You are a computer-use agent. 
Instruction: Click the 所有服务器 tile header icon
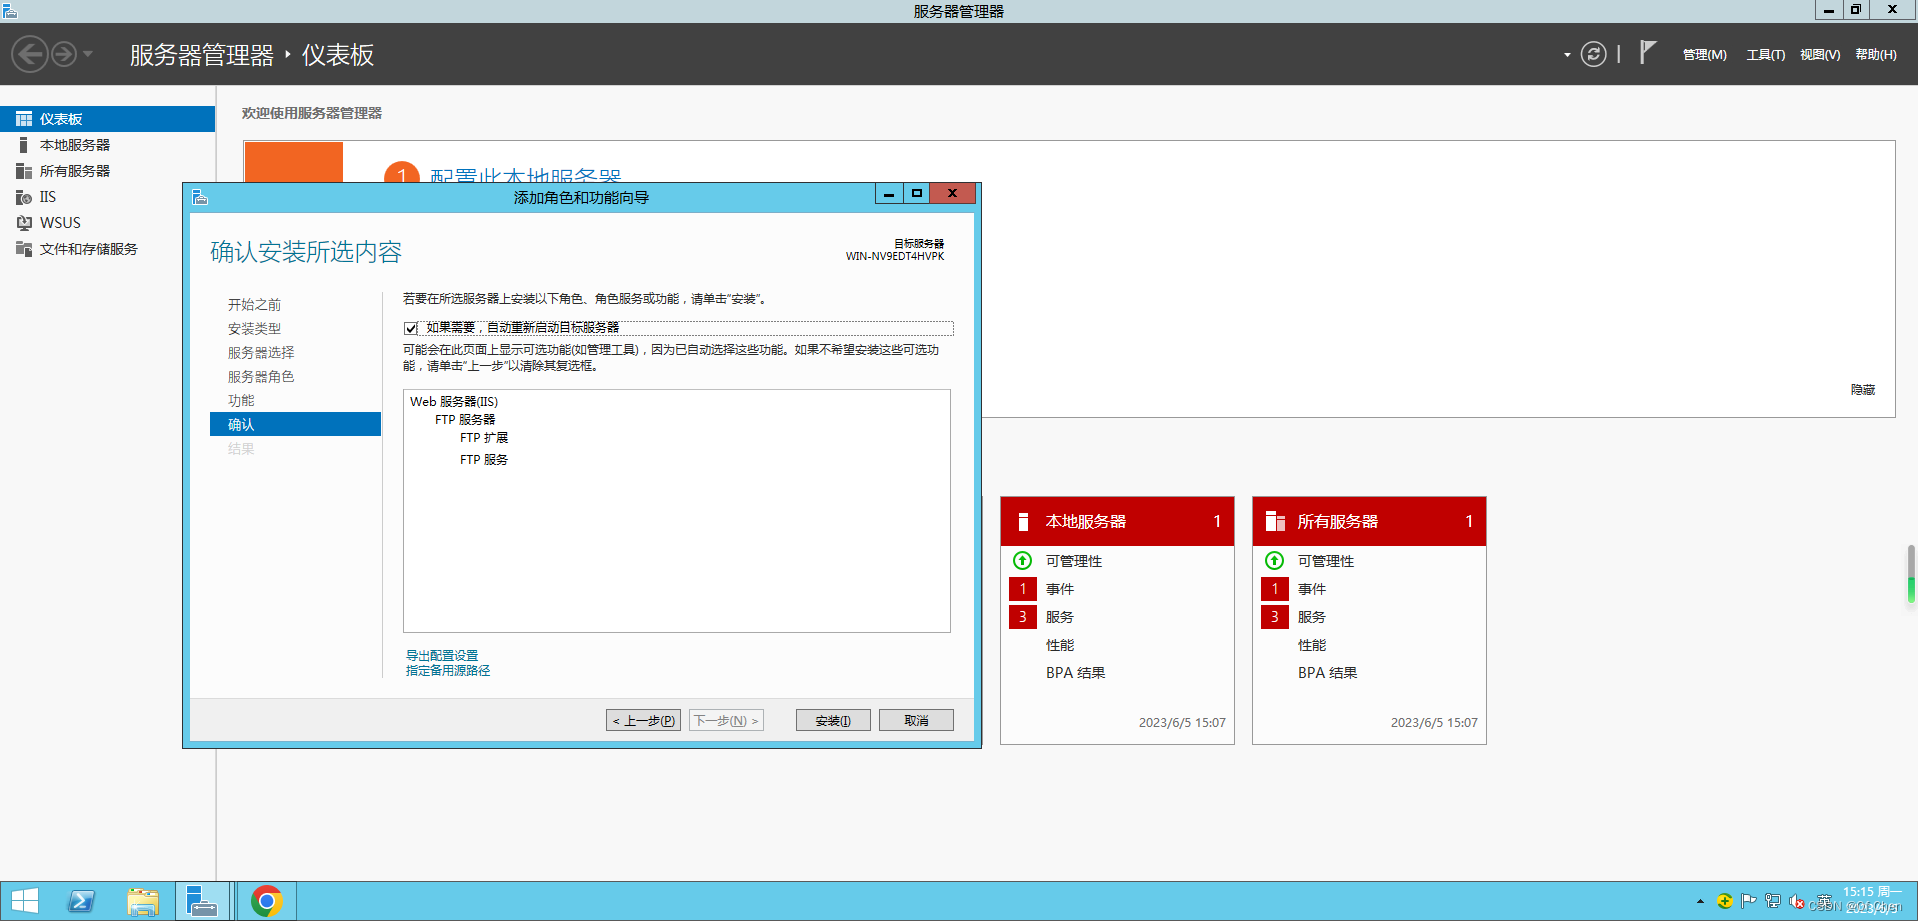[x=1275, y=521]
